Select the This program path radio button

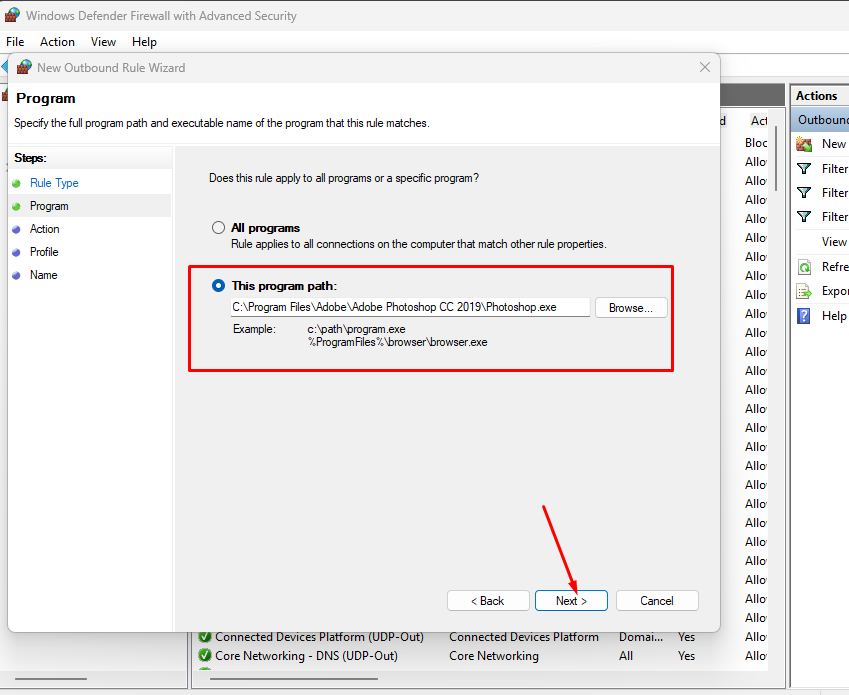218,286
